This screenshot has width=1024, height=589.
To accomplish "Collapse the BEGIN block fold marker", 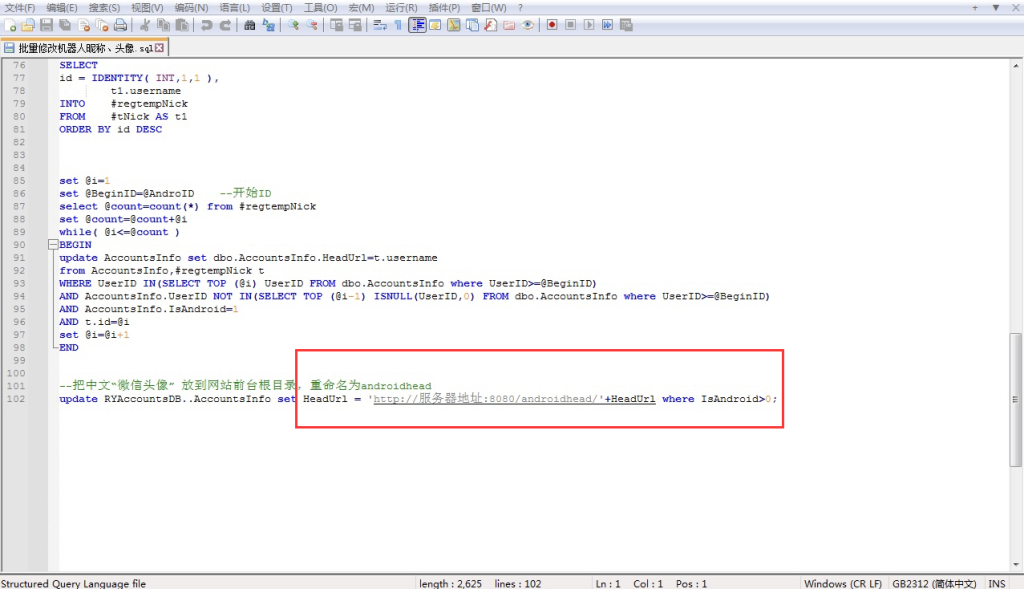I will pos(52,245).
